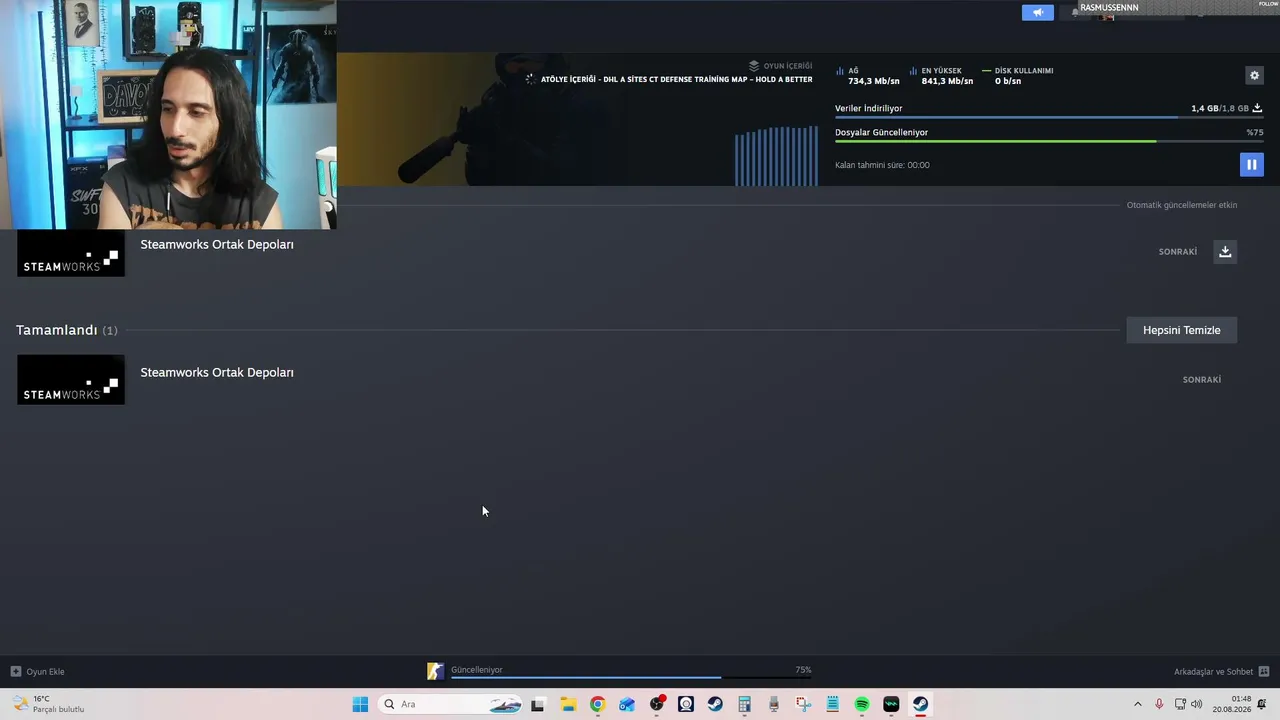Open File Explorer from the taskbar

click(568, 704)
